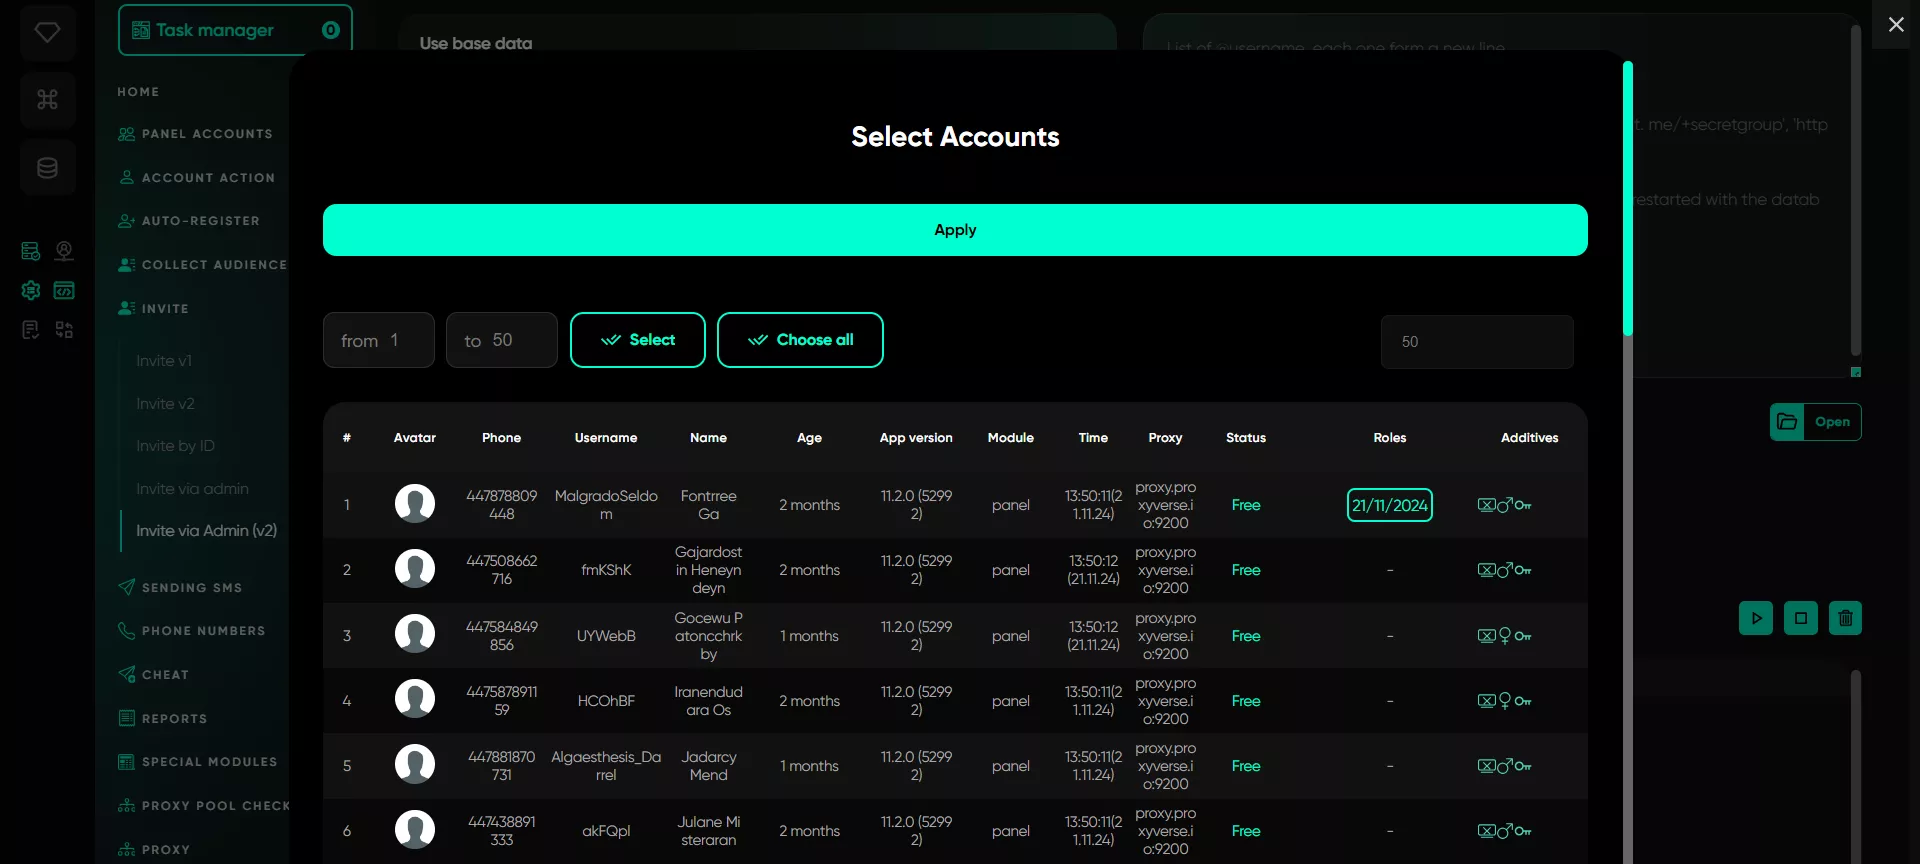
Task: Click the database icon in left rail
Action: click(x=47, y=168)
